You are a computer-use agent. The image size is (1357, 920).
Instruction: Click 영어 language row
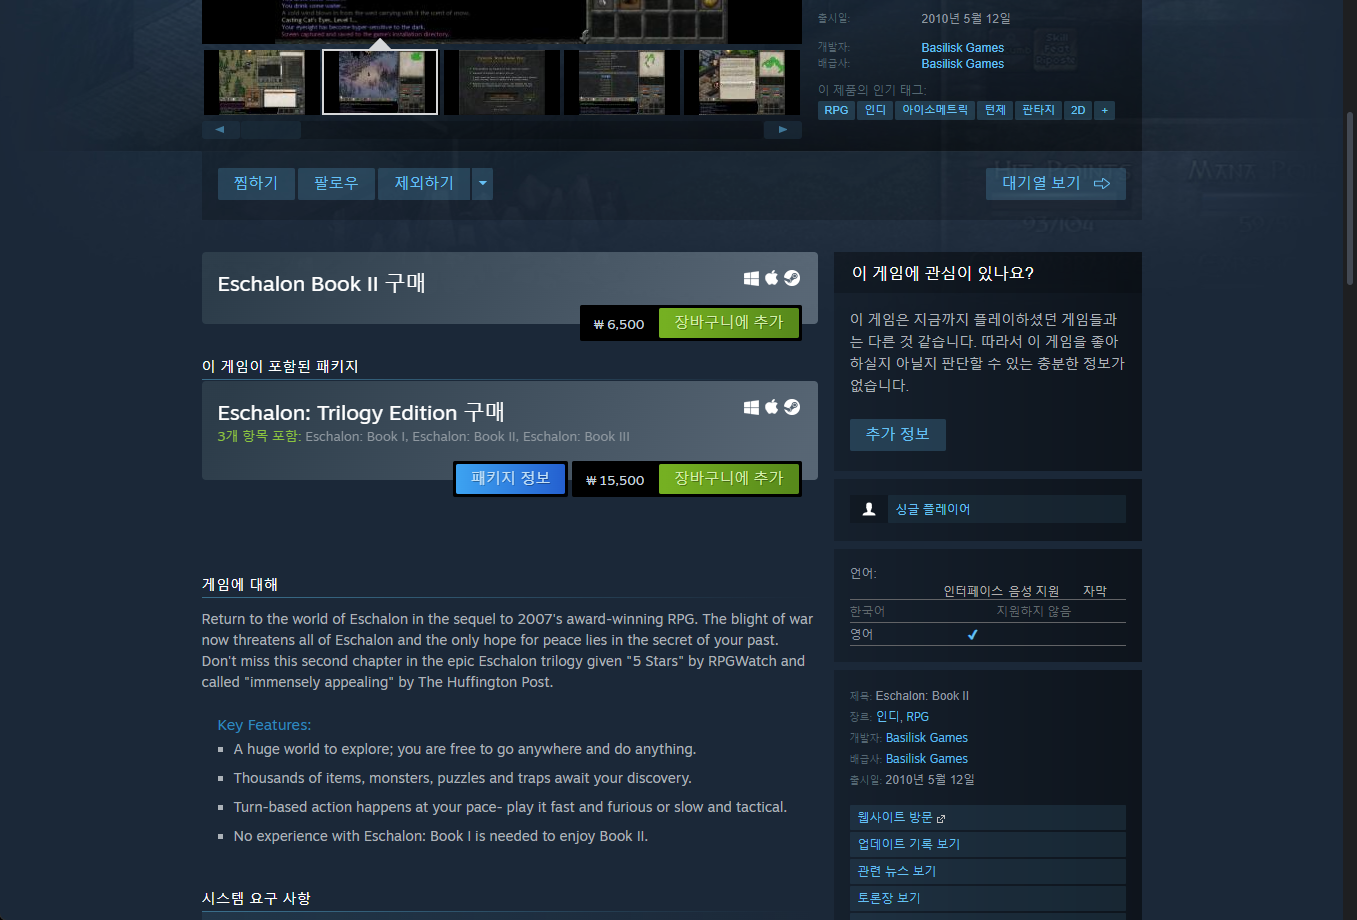point(987,634)
